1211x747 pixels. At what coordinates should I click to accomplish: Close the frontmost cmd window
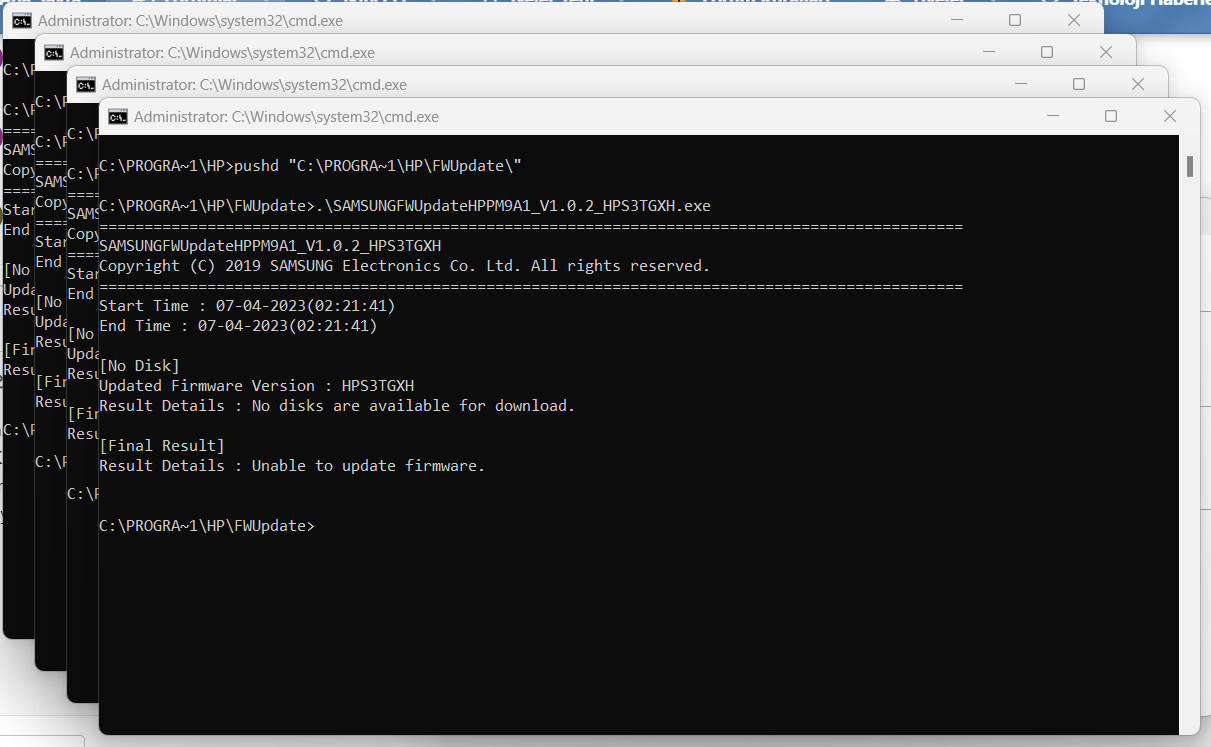[1170, 116]
